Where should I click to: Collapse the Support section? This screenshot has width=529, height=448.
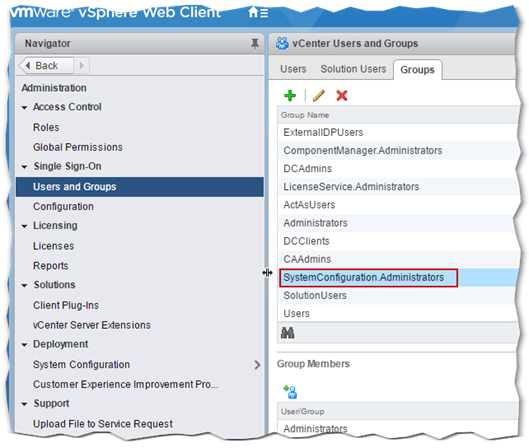tap(24, 404)
